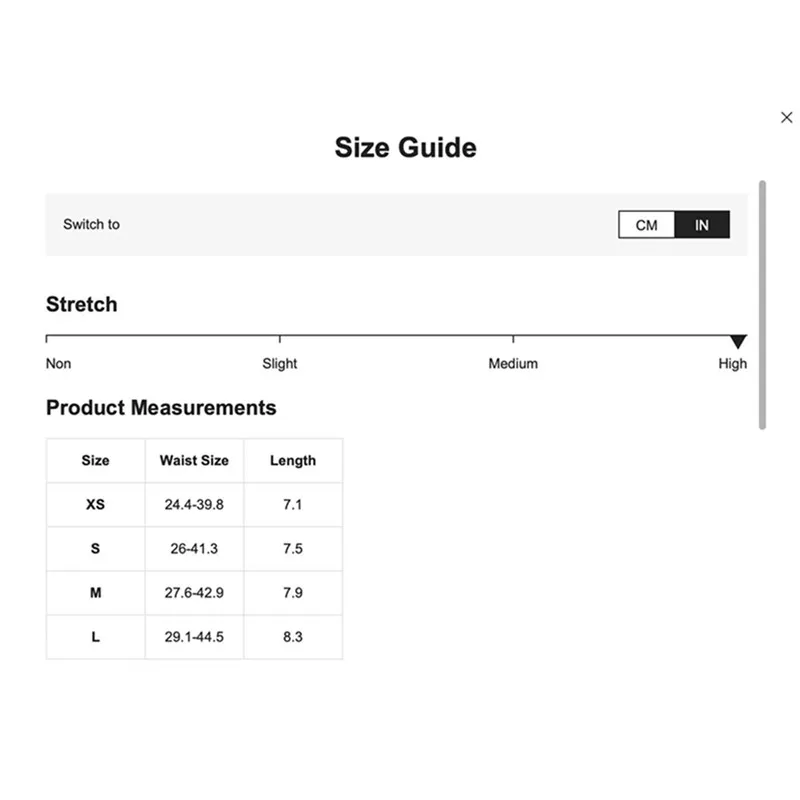
Task: Click the Product Measurements heading
Action: [161, 408]
